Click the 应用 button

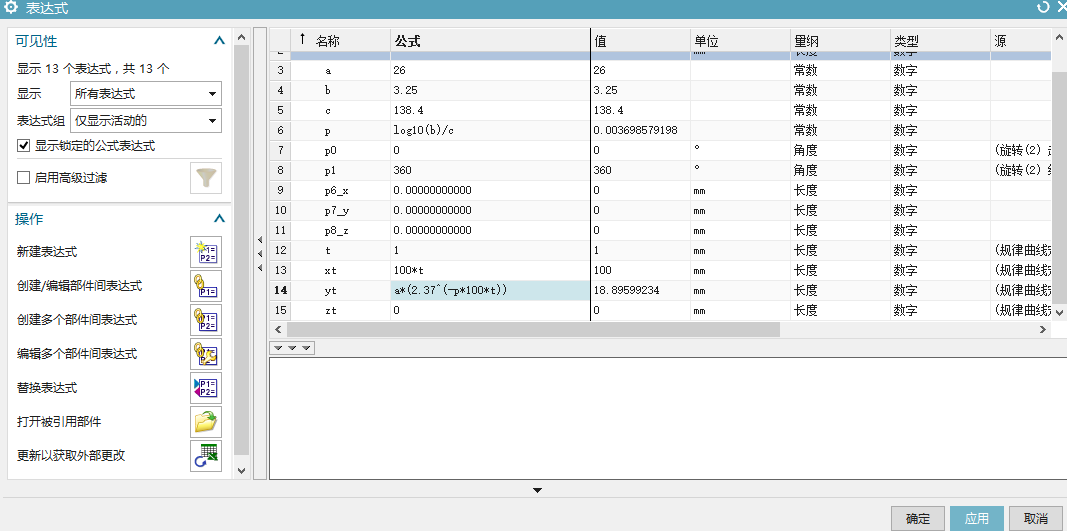click(x=976, y=518)
